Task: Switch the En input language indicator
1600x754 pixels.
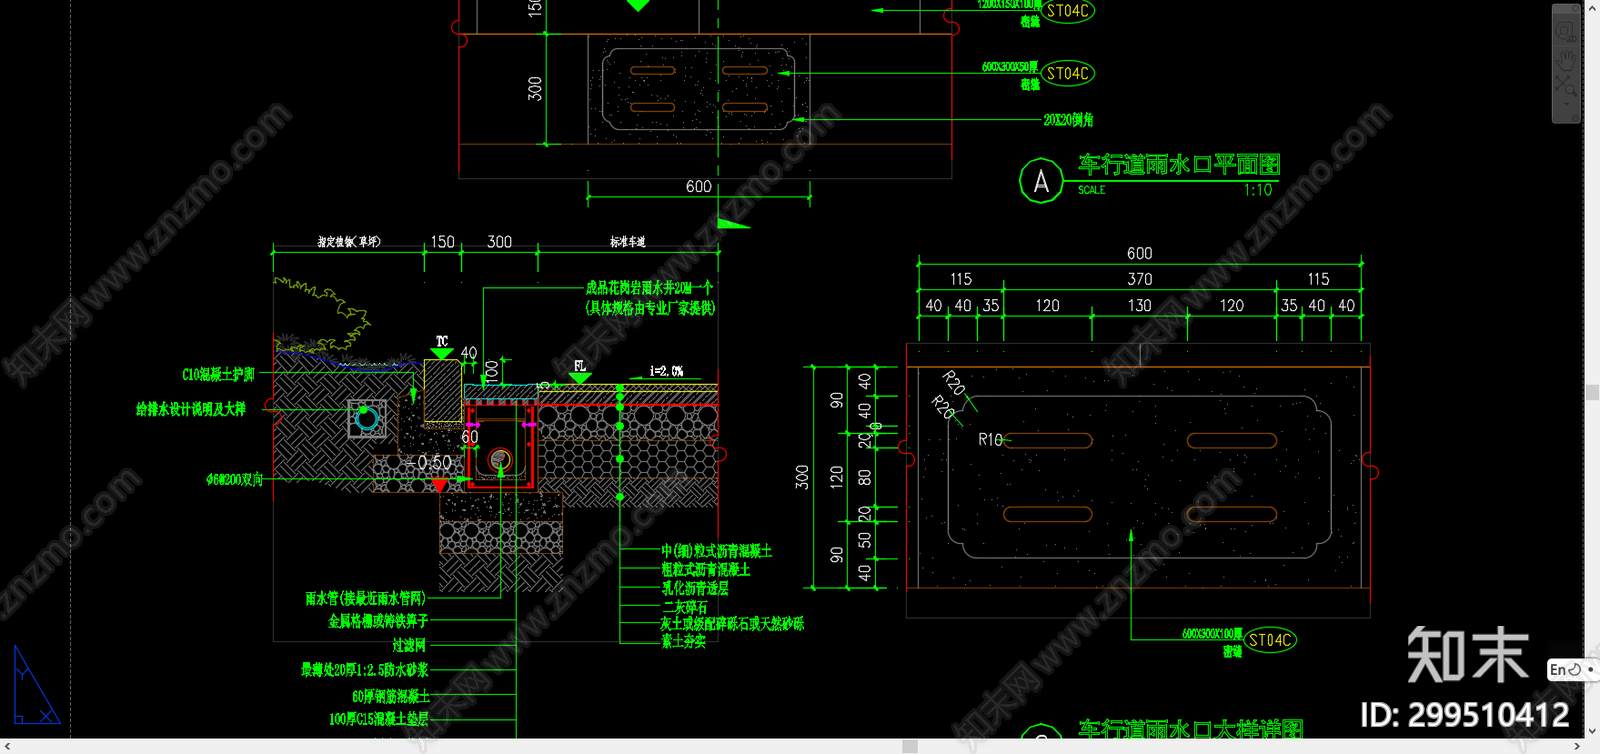Action: (1557, 670)
